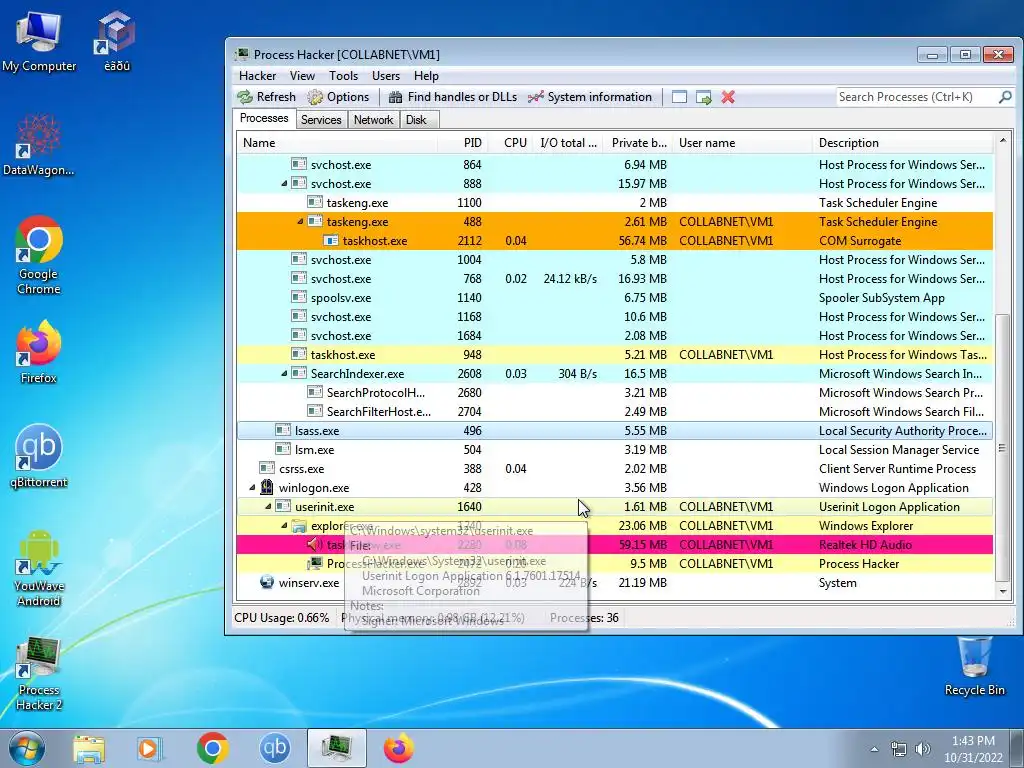Image resolution: width=1024 pixels, height=768 pixels.
Task: Click the process list scrollbar down arrow
Action: [x=1002, y=592]
